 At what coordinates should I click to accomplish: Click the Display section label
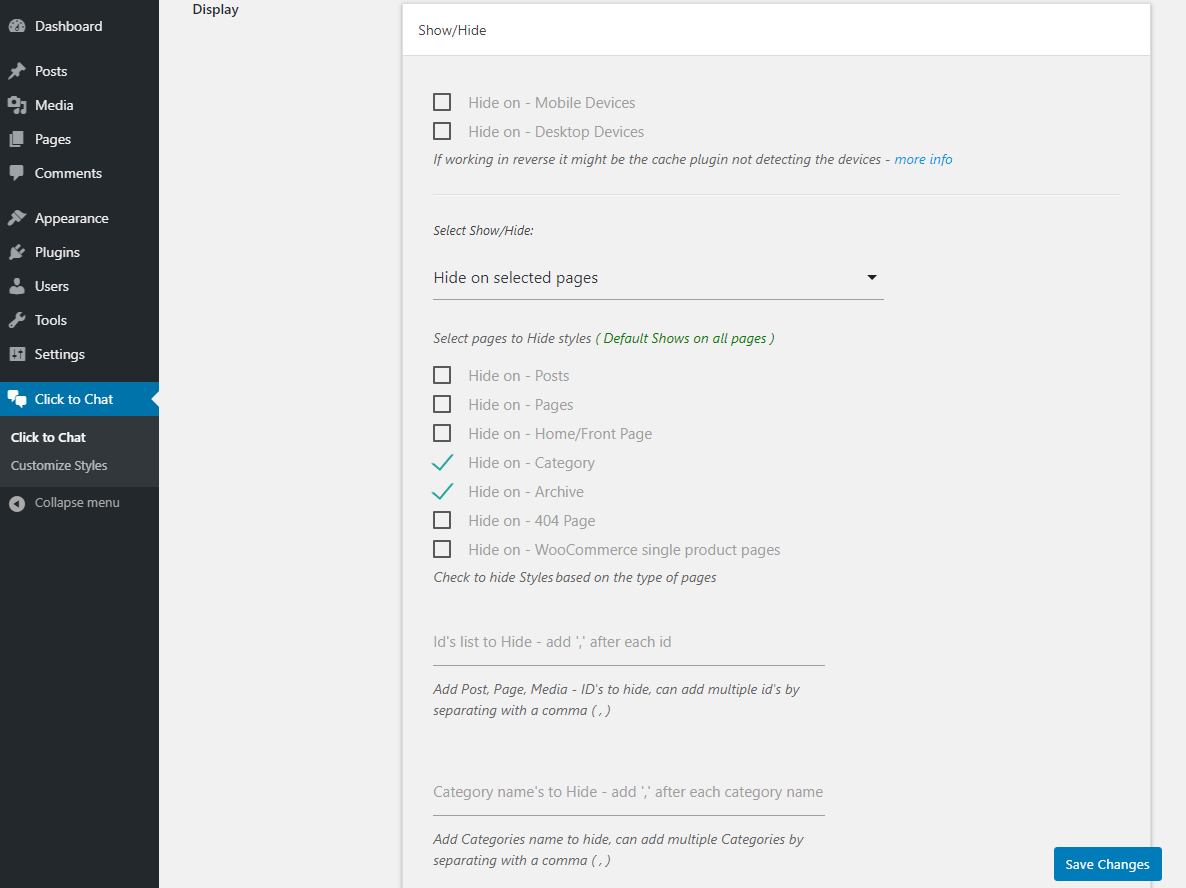pos(216,9)
